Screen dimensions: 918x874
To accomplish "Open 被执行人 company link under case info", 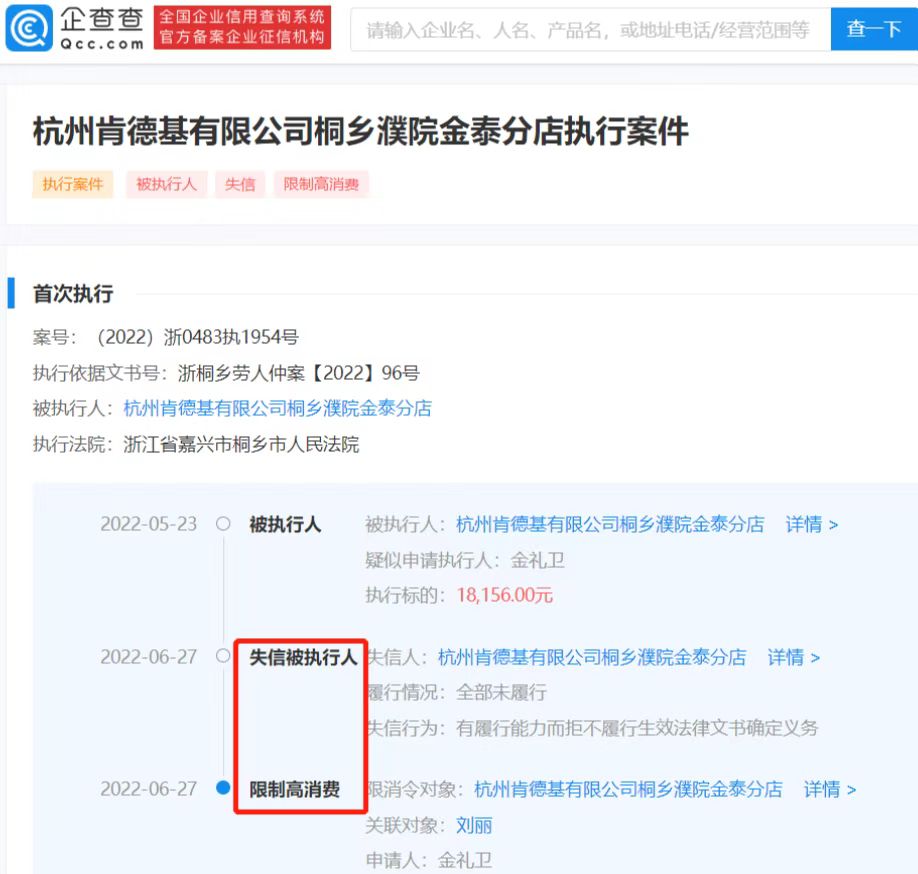I will coord(278,408).
